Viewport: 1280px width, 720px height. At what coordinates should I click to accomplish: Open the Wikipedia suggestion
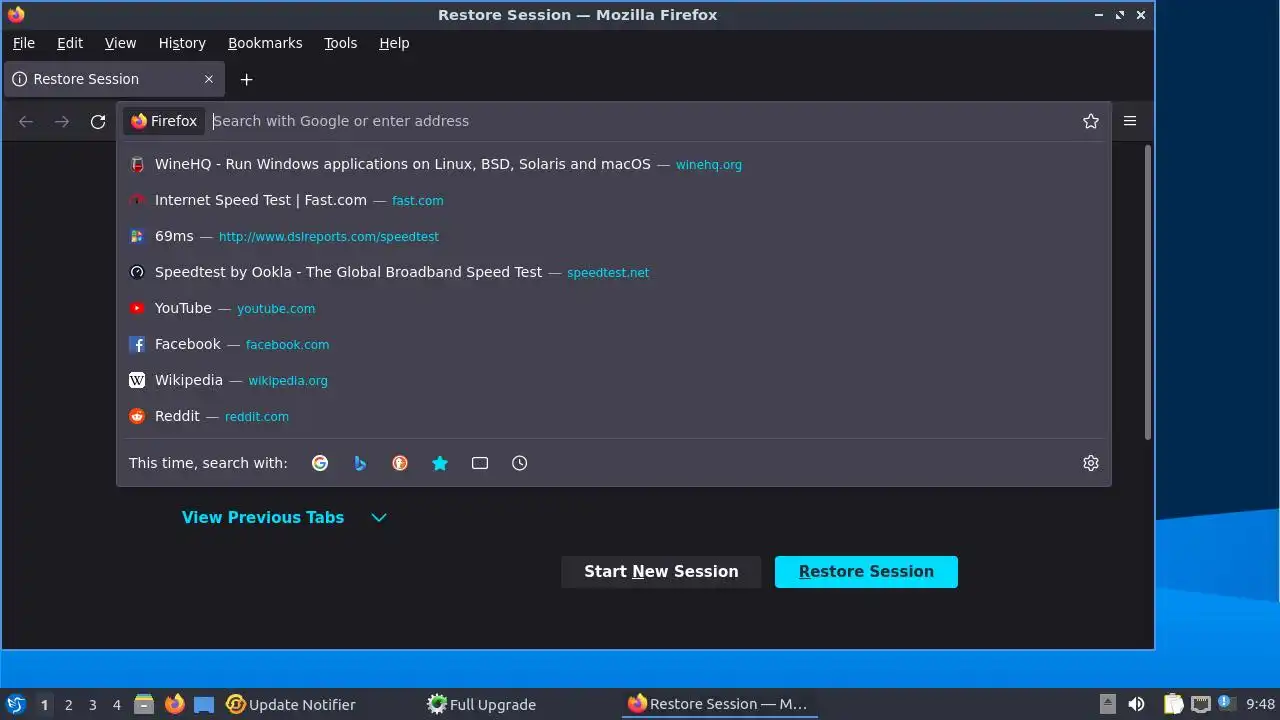[x=614, y=380]
